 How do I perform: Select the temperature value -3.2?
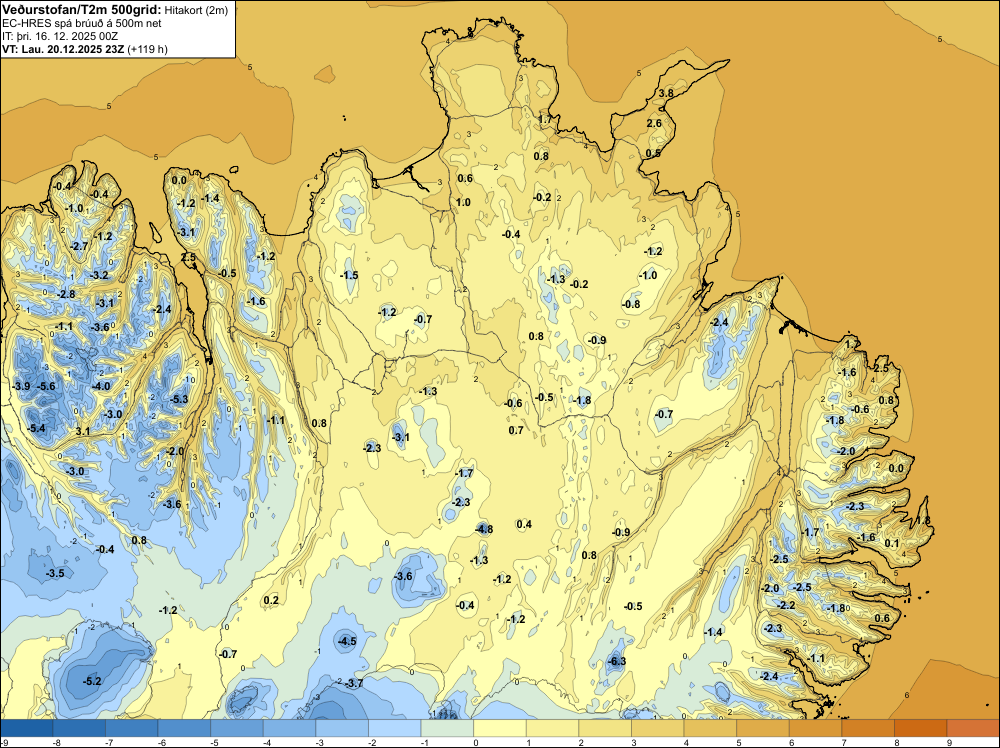99,275
